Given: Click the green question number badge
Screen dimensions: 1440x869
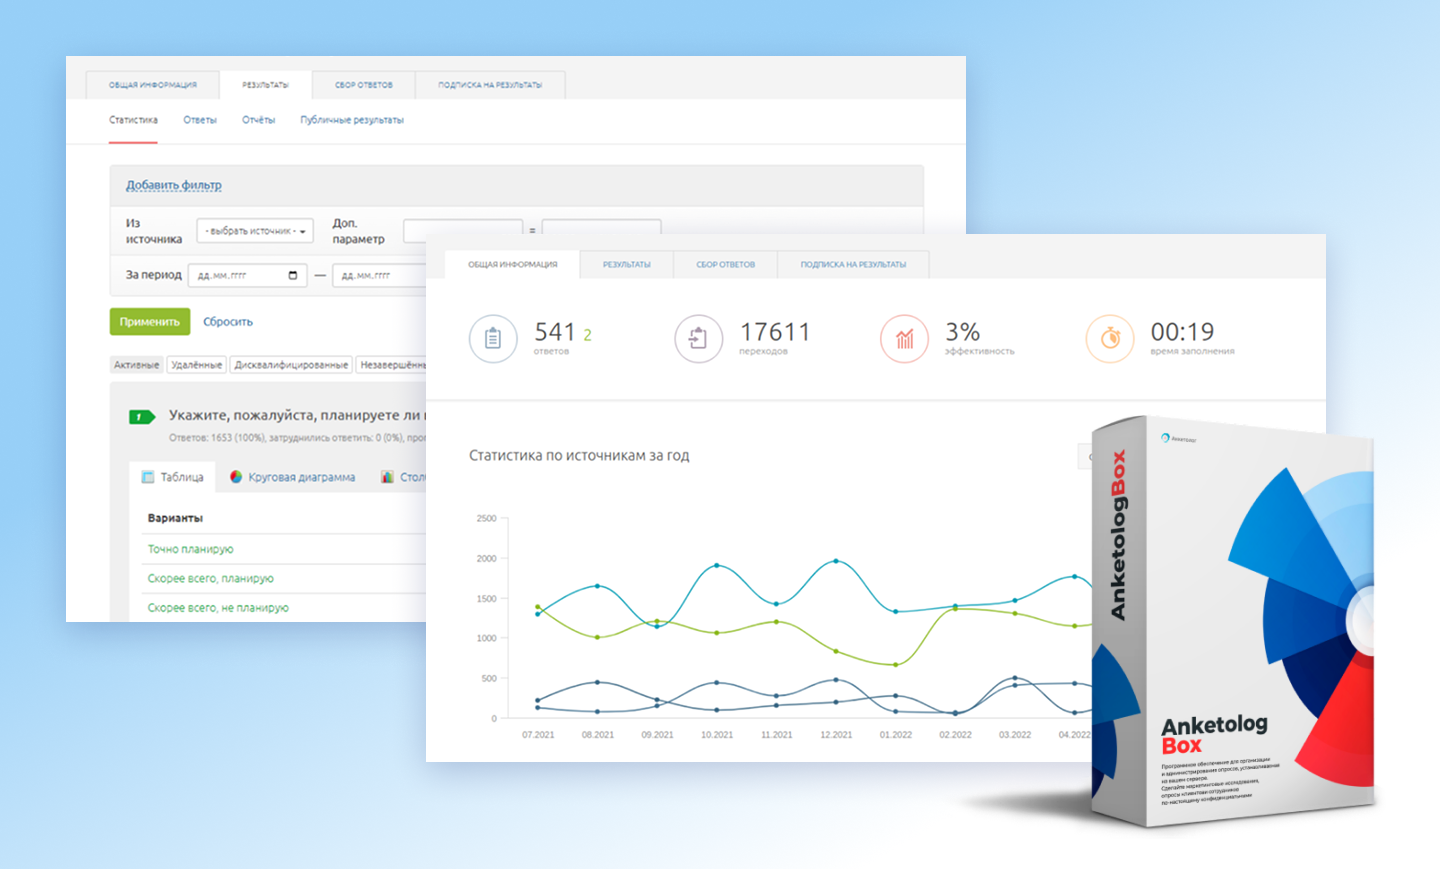Looking at the screenshot, I should [141, 416].
